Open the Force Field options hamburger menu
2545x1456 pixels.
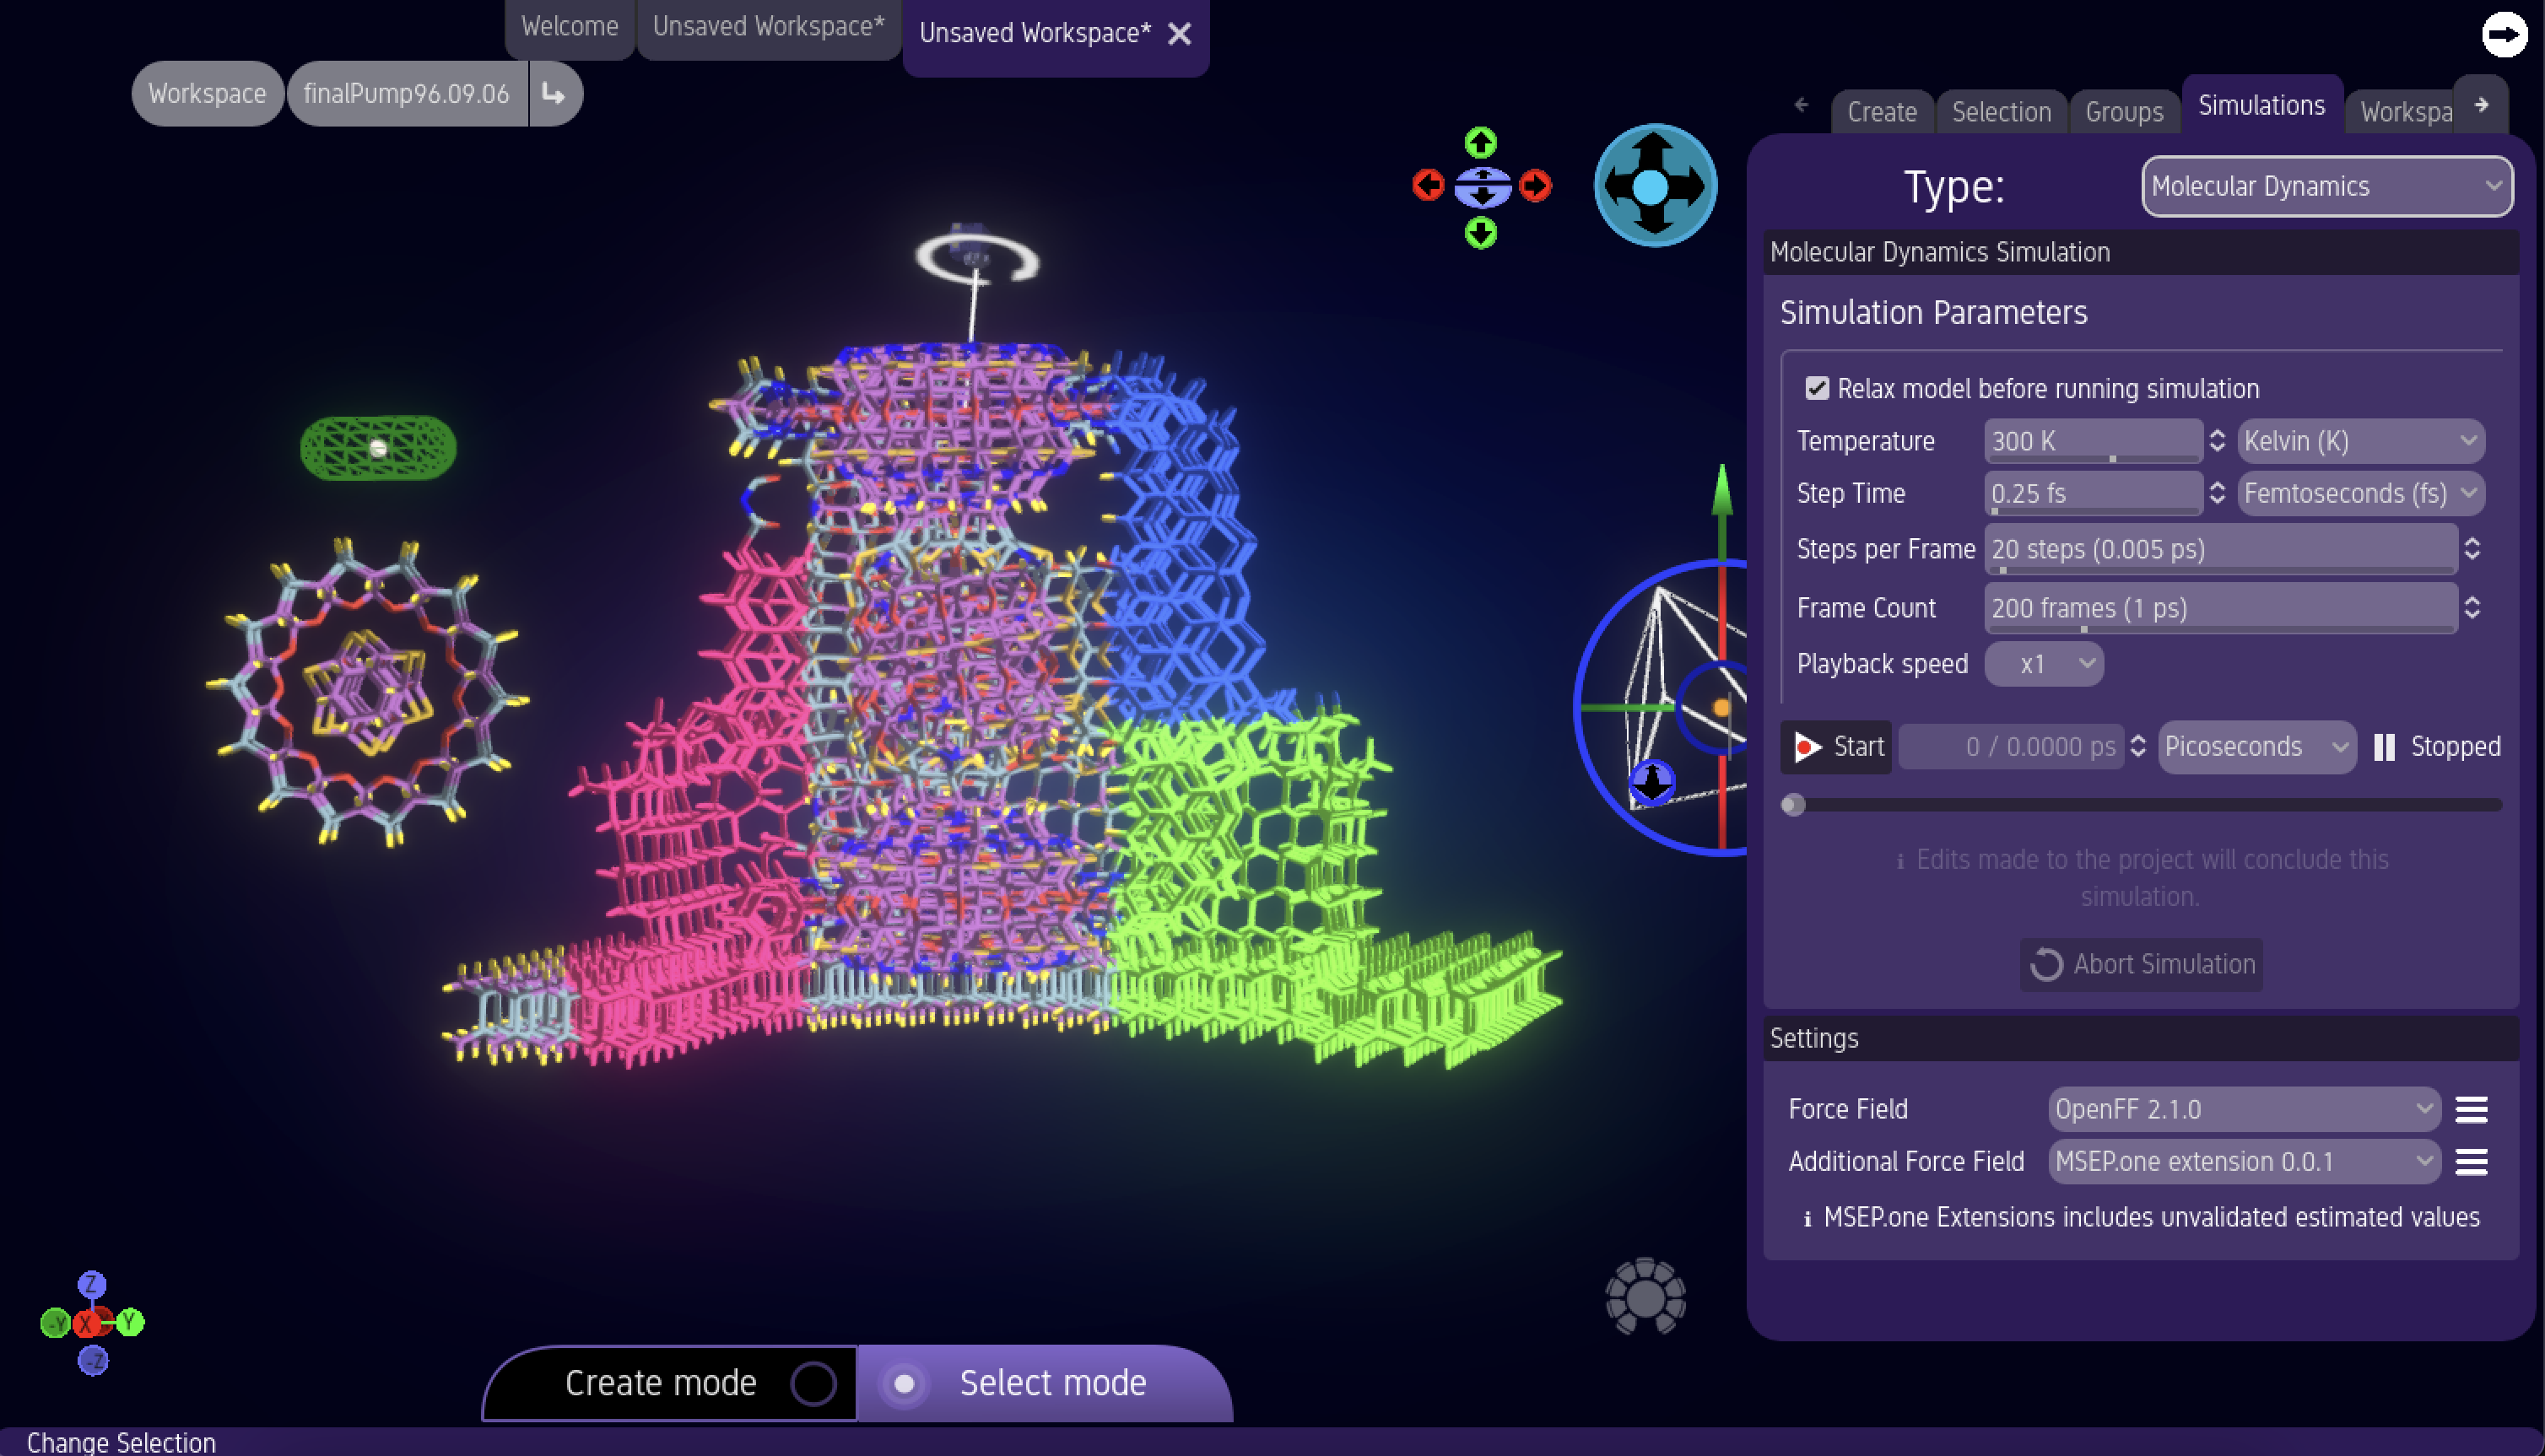point(2471,1109)
